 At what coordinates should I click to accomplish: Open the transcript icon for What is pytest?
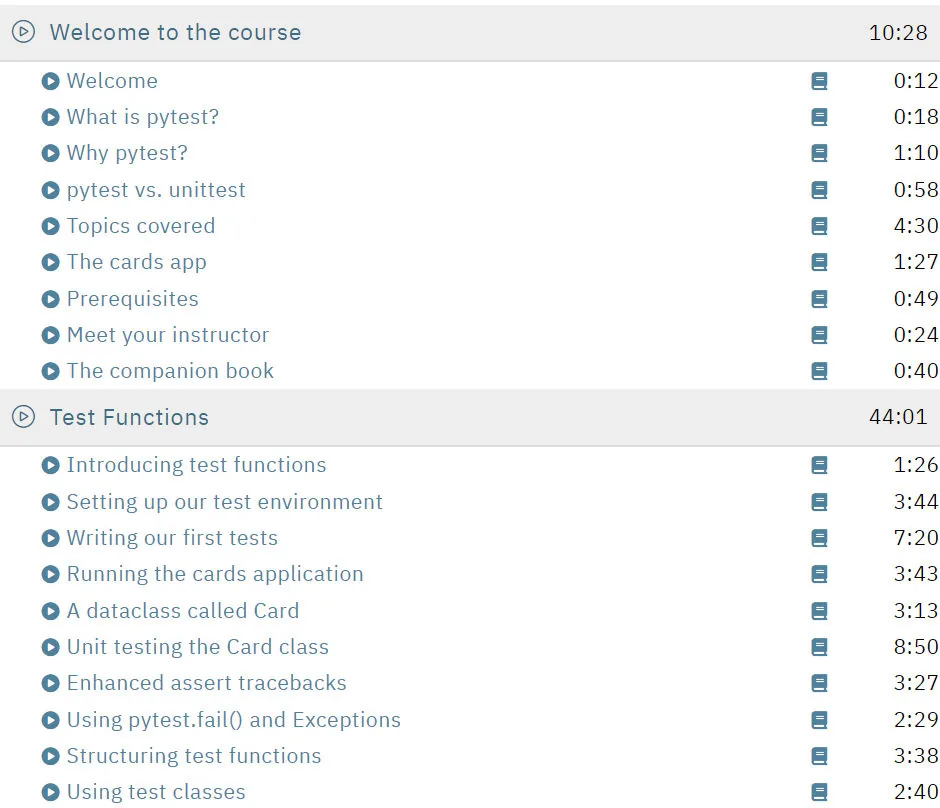pos(819,117)
